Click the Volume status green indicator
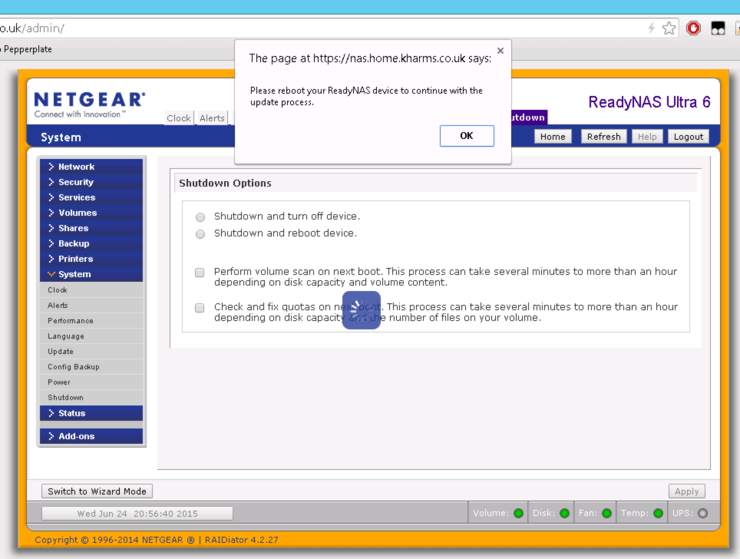The height and width of the screenshot is (559, 740). [x=518, y=513]
